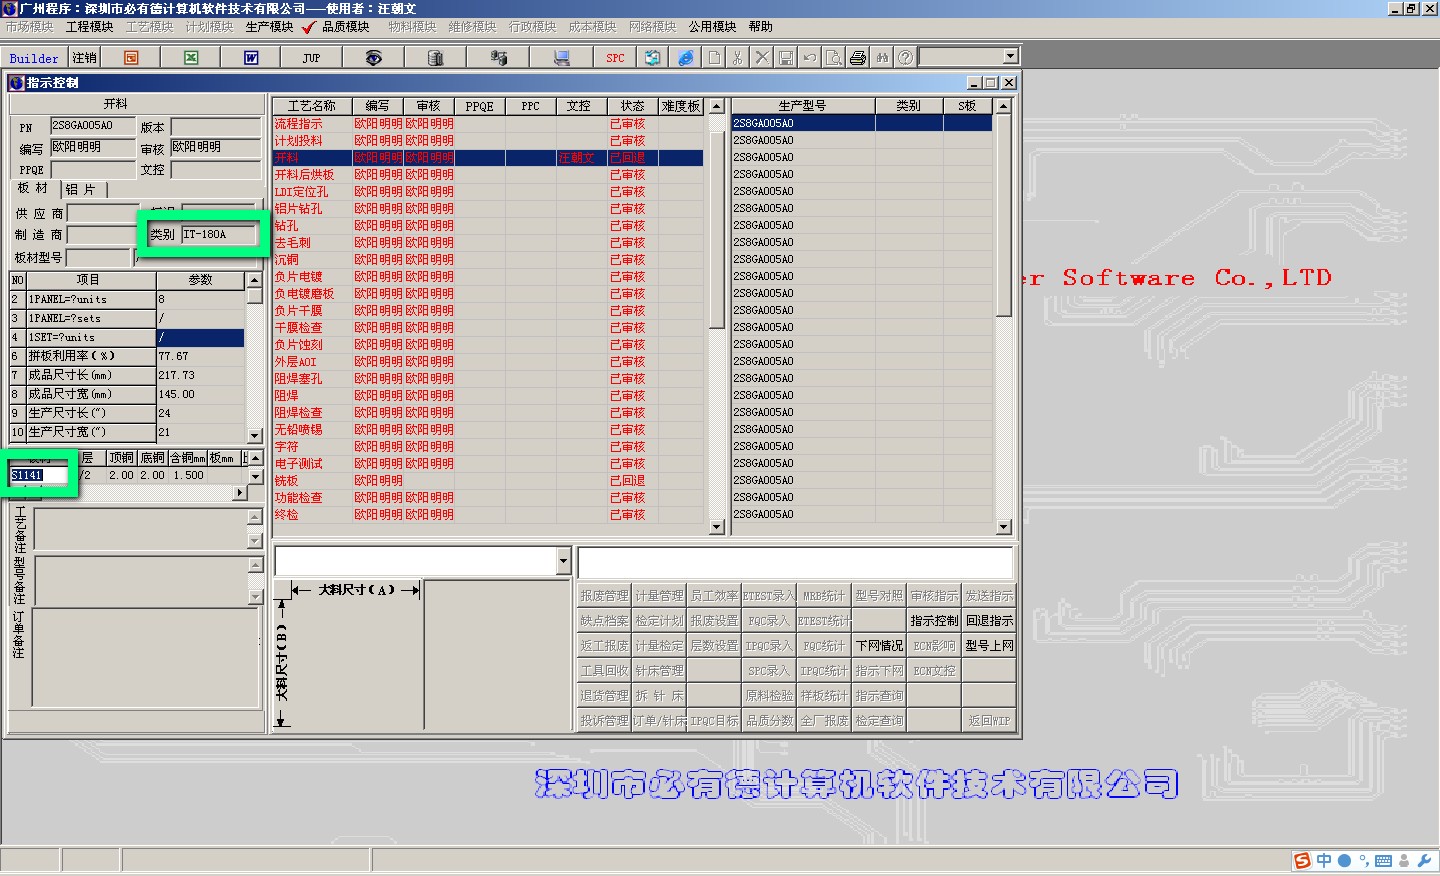Click the network users toolbar icon

(x=498, y=58)
